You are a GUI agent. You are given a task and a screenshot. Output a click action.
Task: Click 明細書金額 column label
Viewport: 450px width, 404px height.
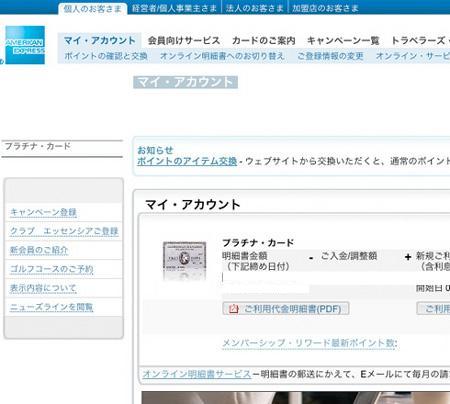click(x=245, y=256)
